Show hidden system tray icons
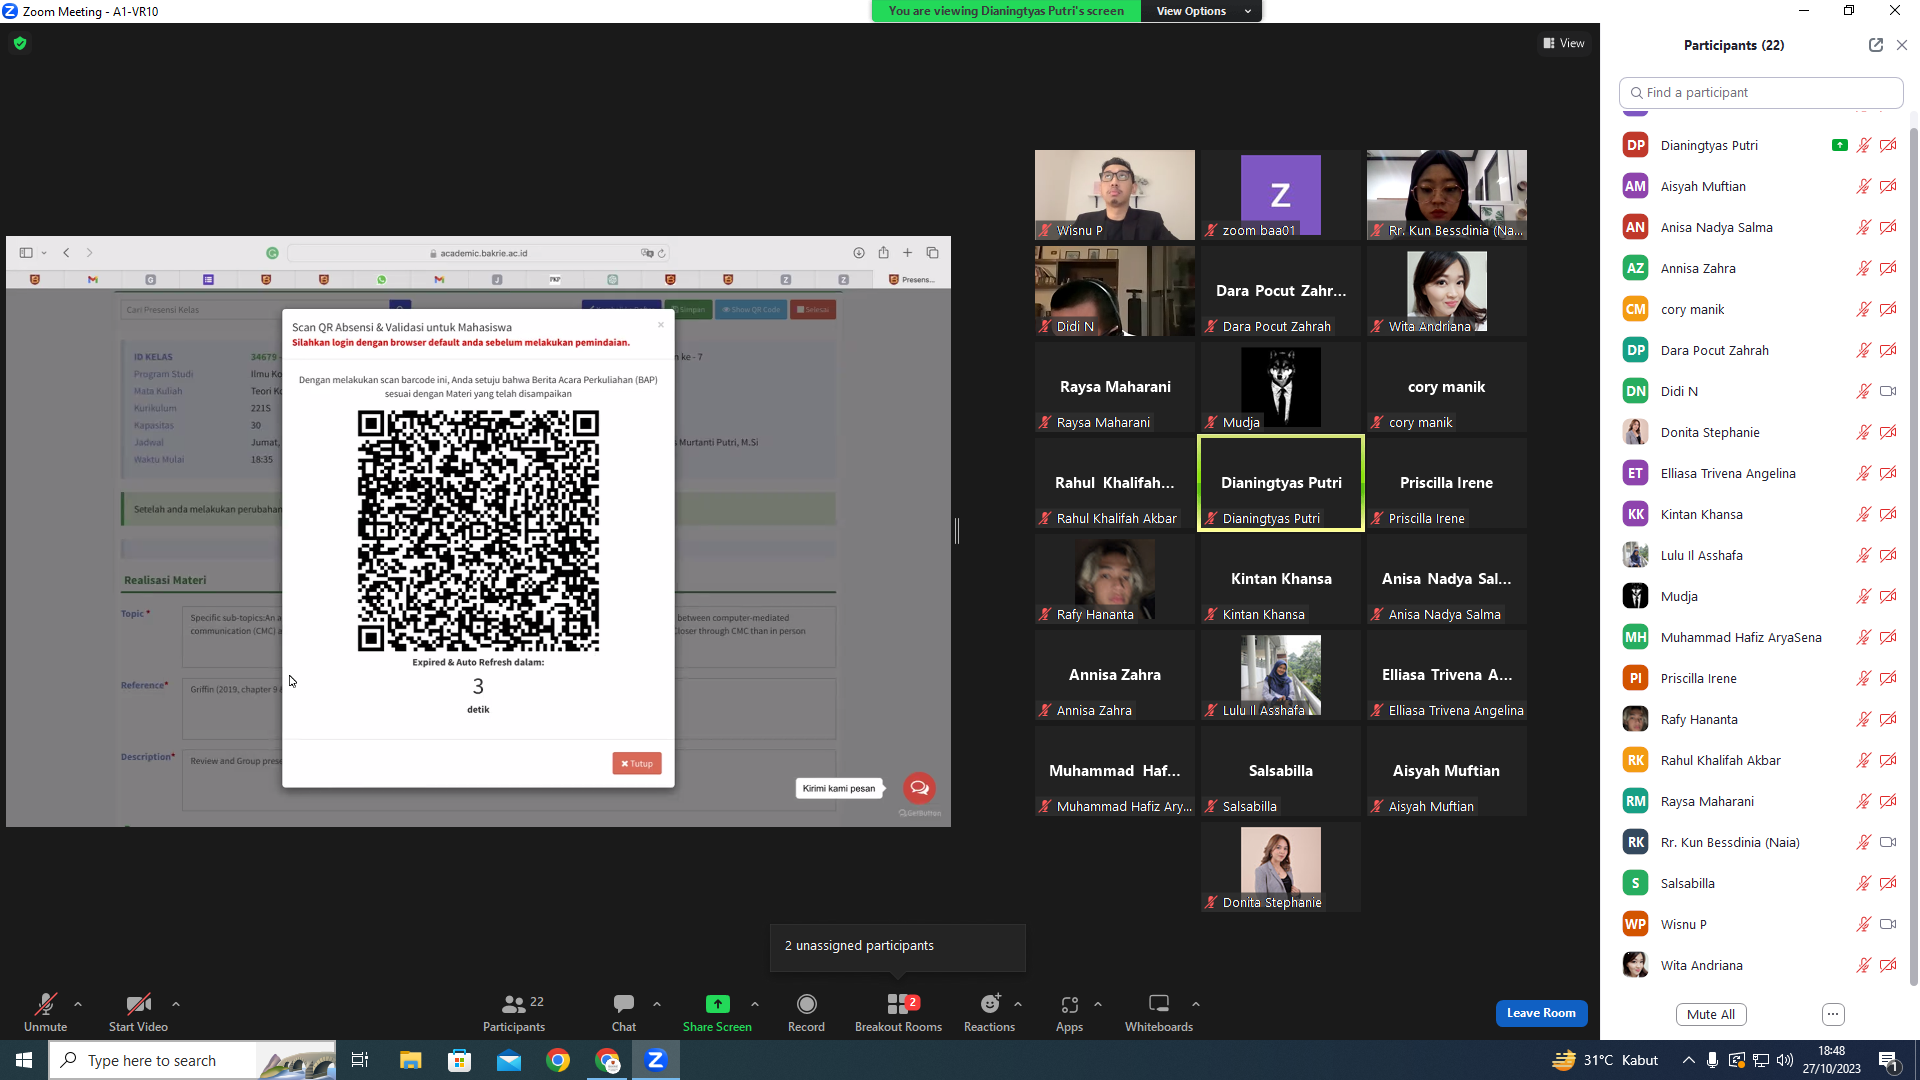1920x1080 pixels. [1689, 1060]
